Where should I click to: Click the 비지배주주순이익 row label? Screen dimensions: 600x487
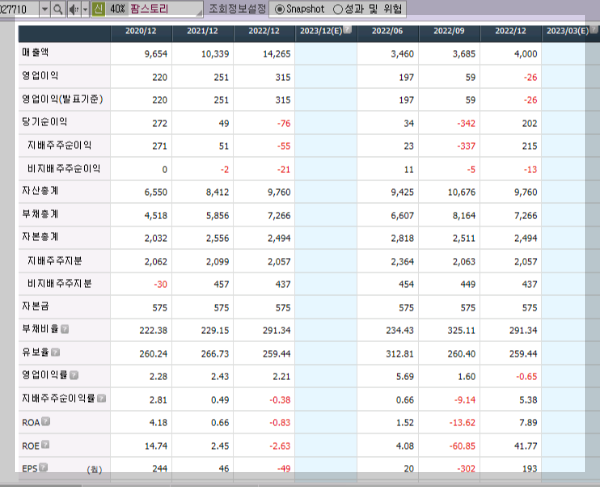pyautogui.click(x=64, y=168)
